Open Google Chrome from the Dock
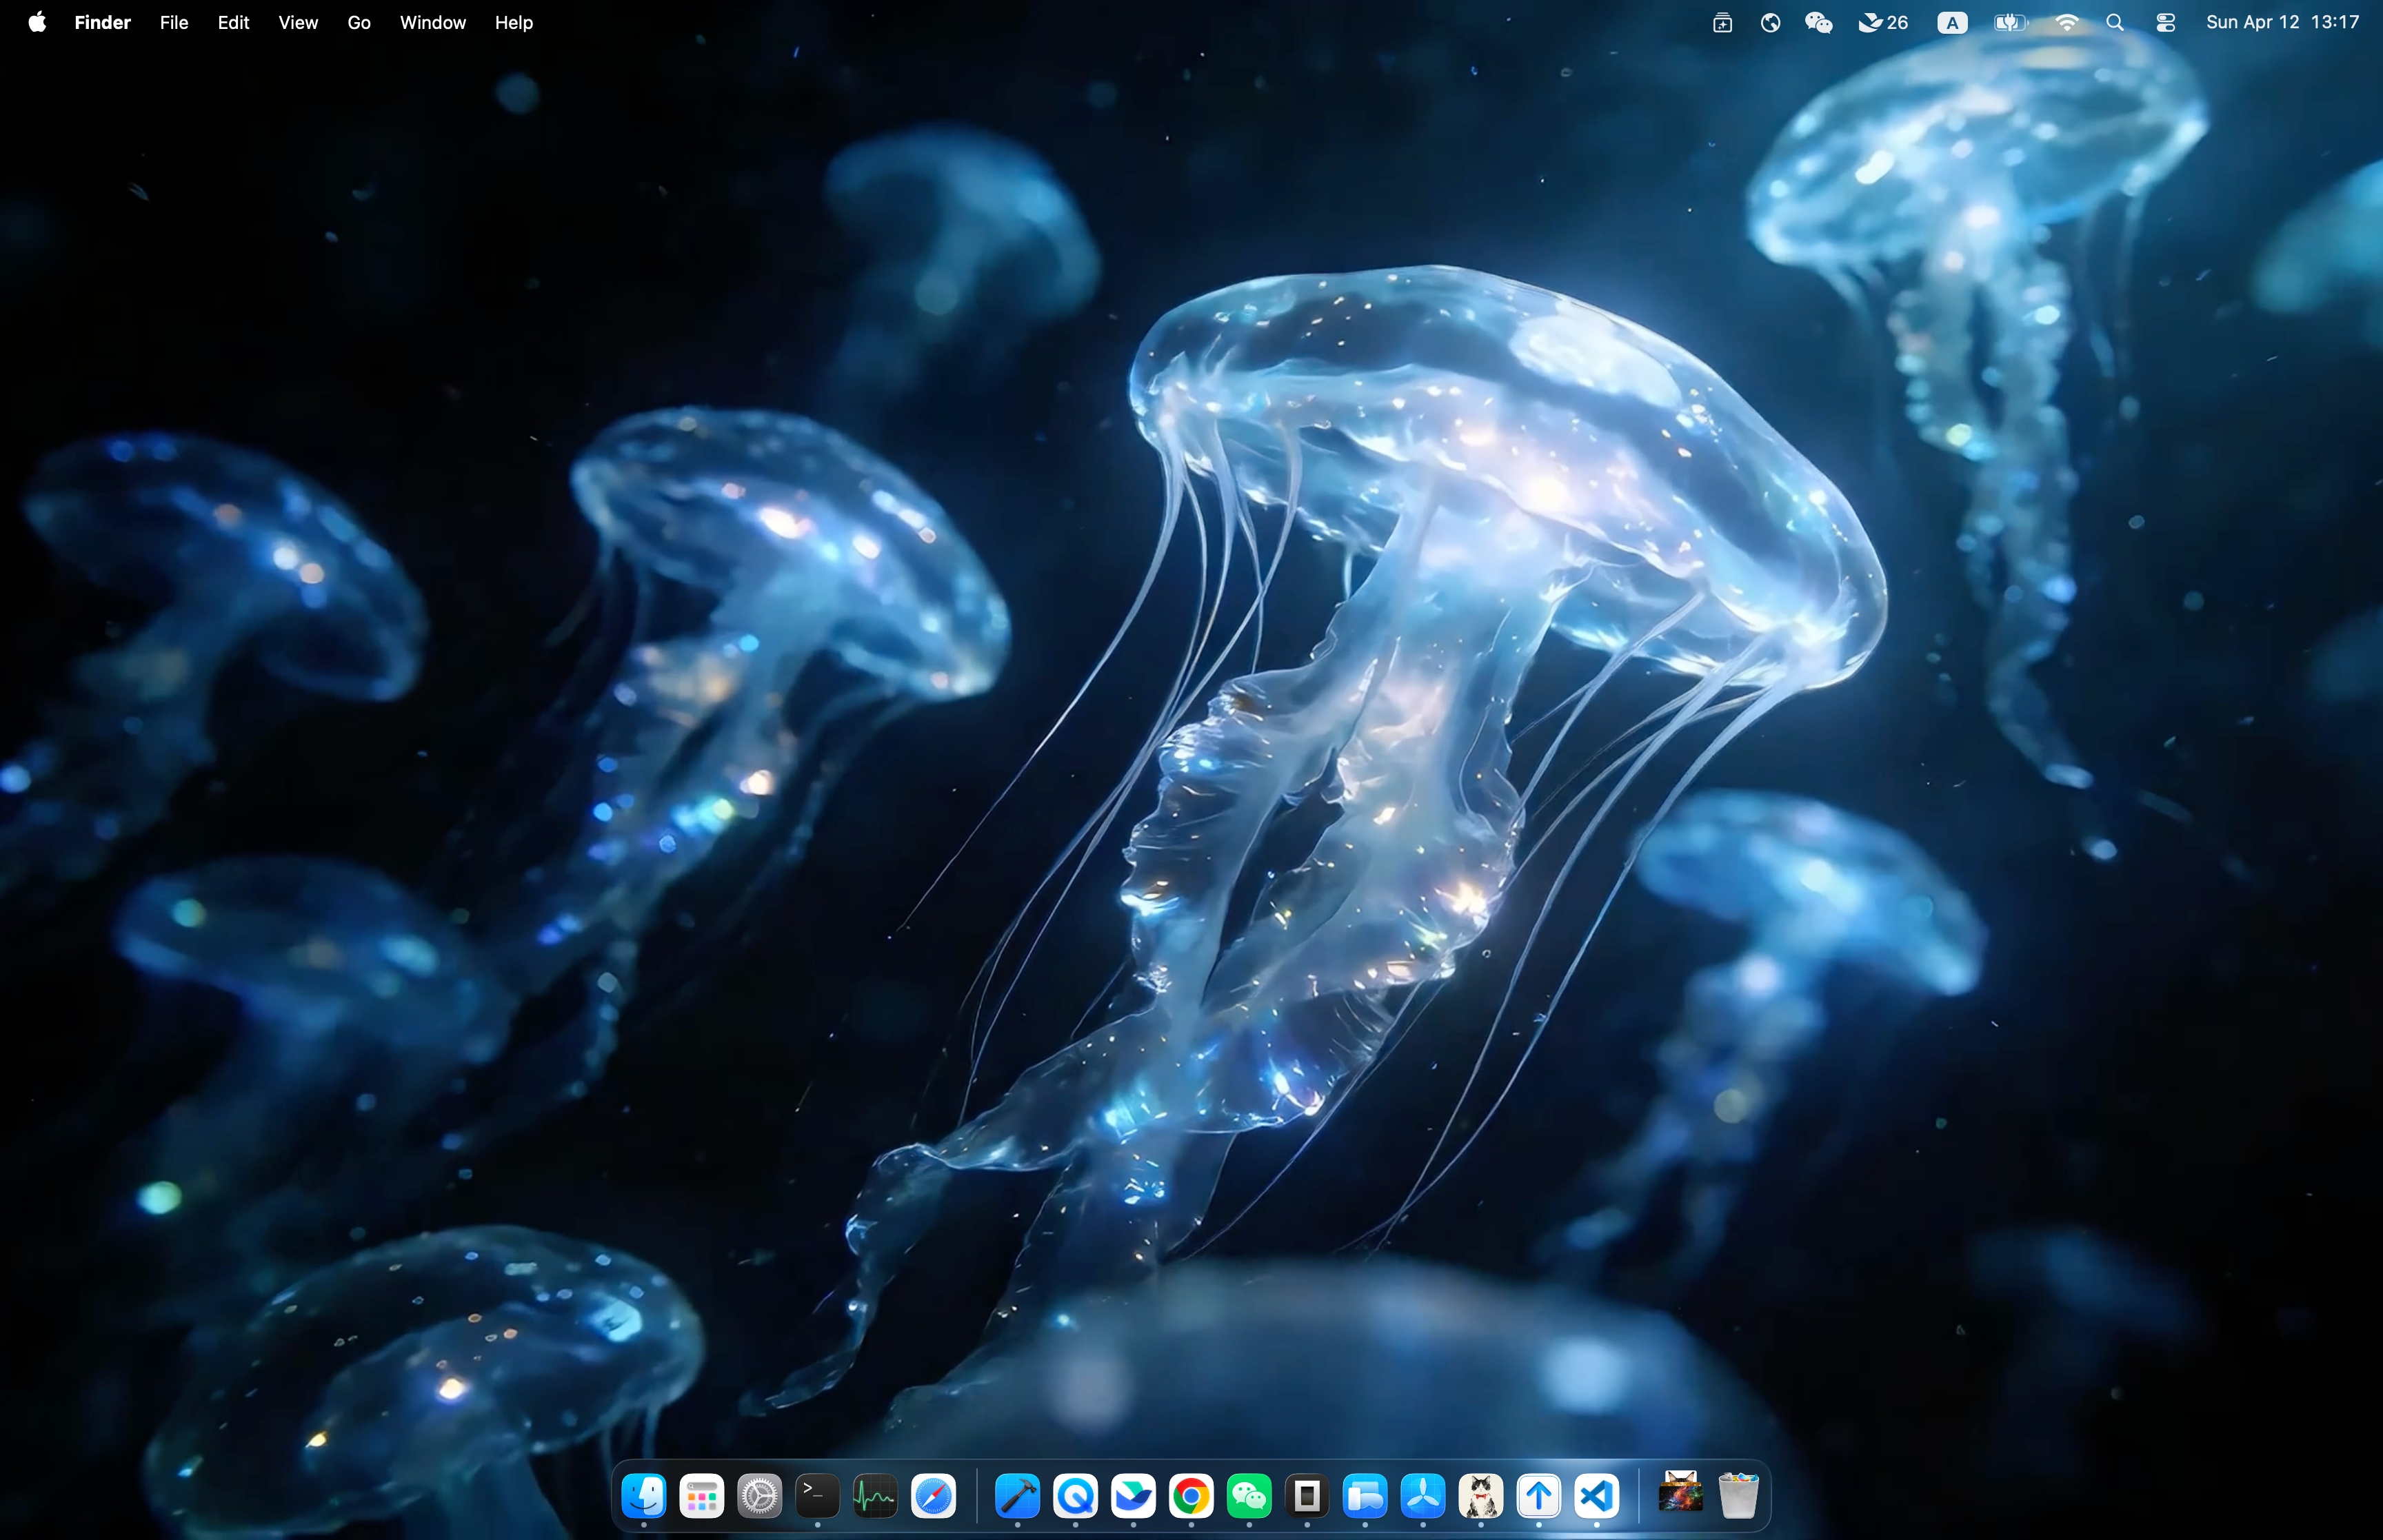Screen dimensions: 2383x1540 [x=1191, y=1496]
